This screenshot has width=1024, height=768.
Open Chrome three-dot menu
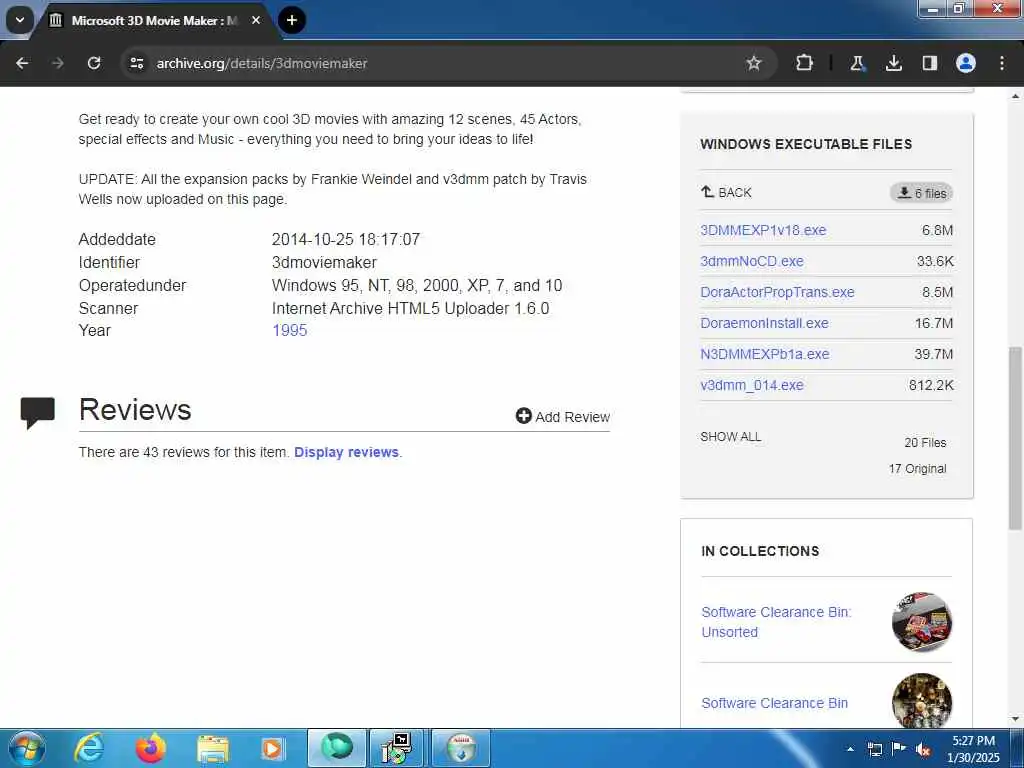click(x=1002, y=63)
